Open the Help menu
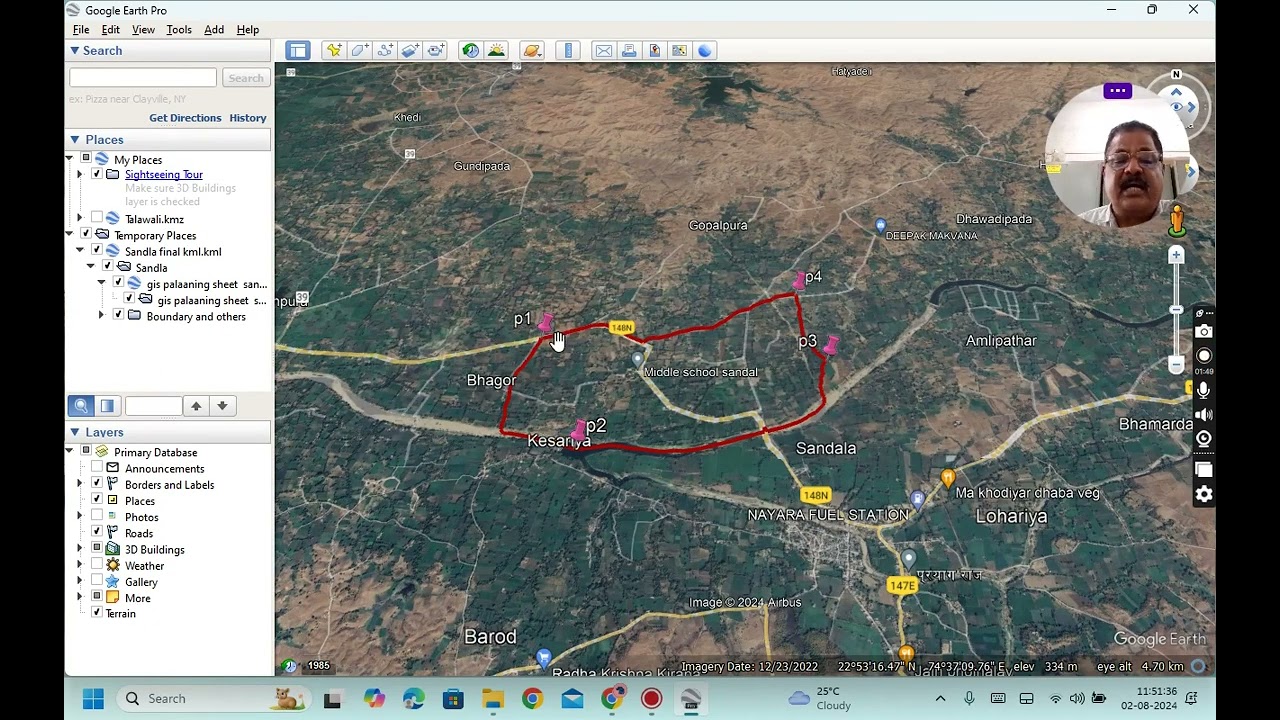The image size is (1280, 720). tap(248, 30)
